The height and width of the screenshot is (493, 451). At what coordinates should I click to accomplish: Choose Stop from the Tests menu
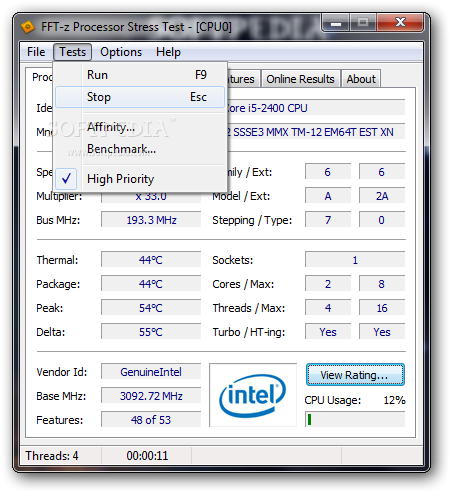(x=140, y=97)
